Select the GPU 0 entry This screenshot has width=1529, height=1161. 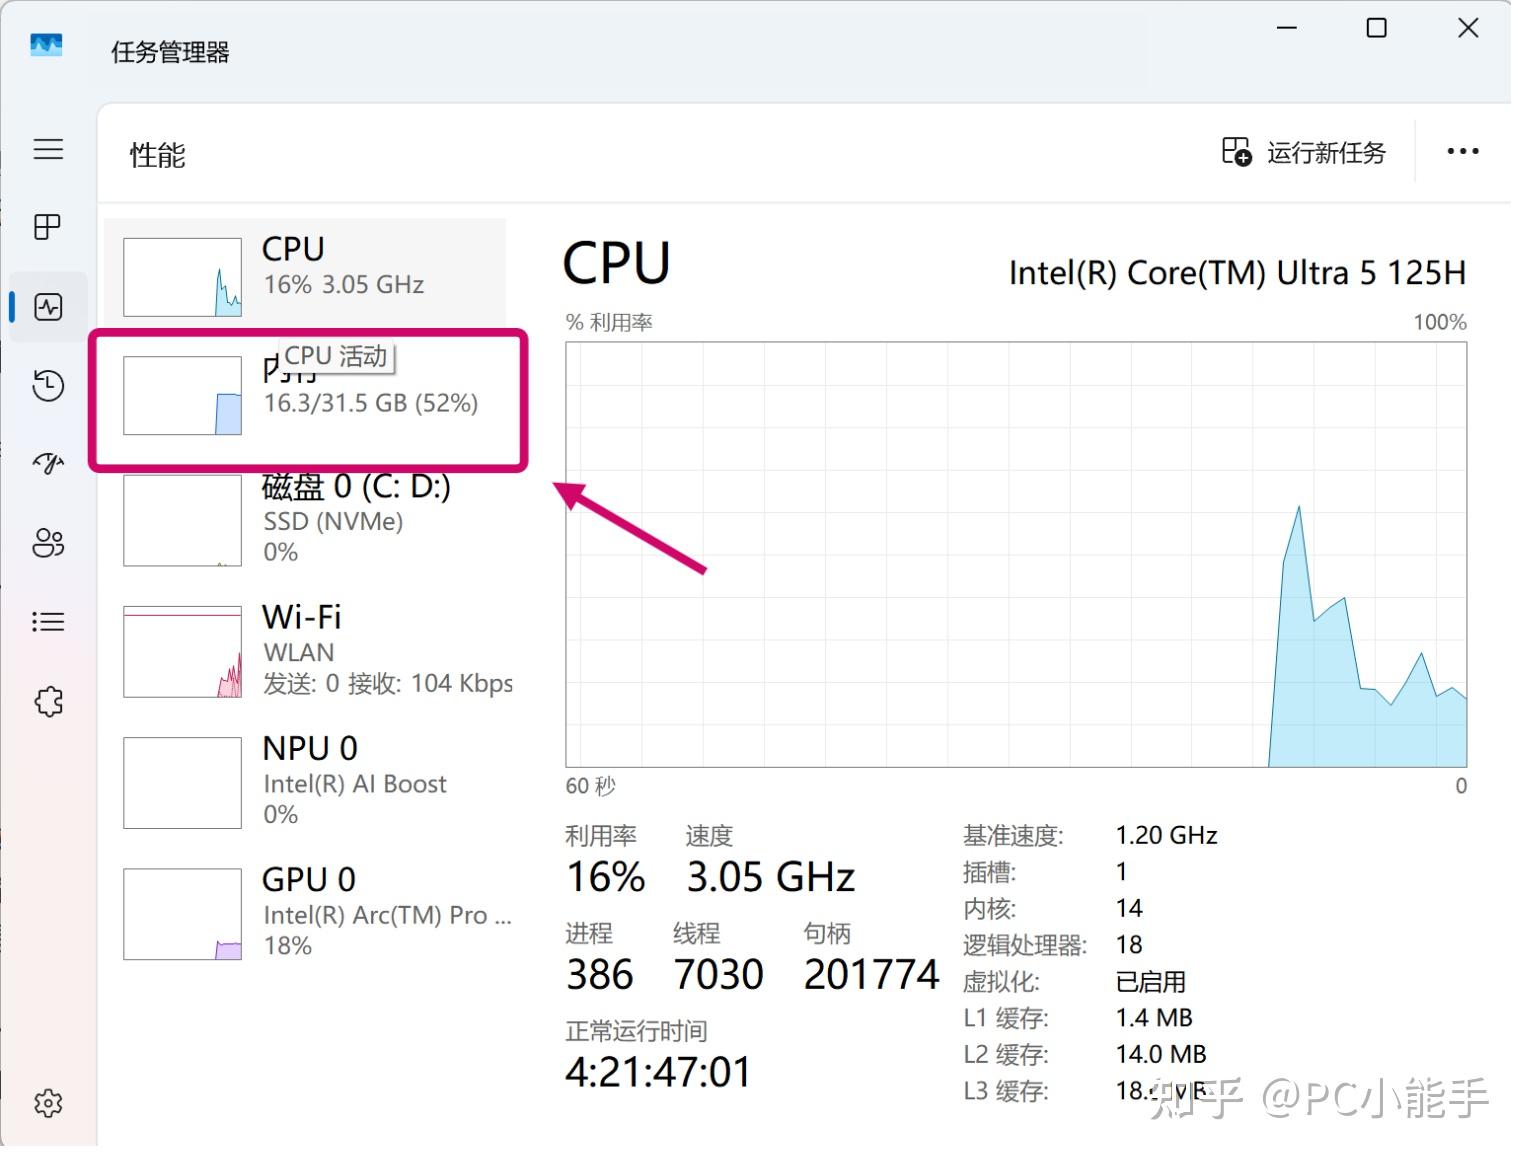tap(305, 913)
